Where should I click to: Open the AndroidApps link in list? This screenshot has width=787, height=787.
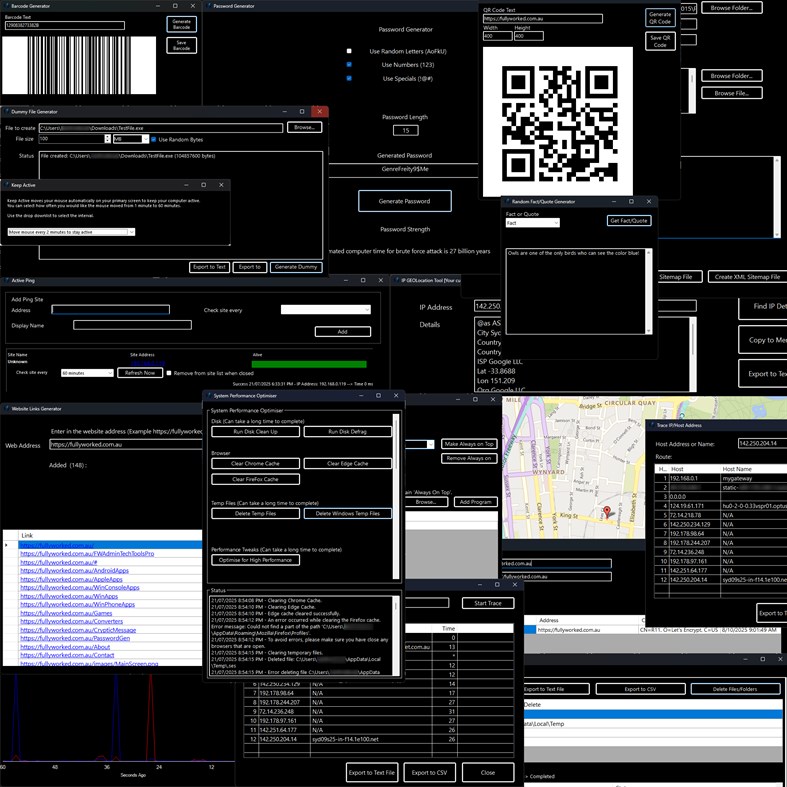(74, 571)
